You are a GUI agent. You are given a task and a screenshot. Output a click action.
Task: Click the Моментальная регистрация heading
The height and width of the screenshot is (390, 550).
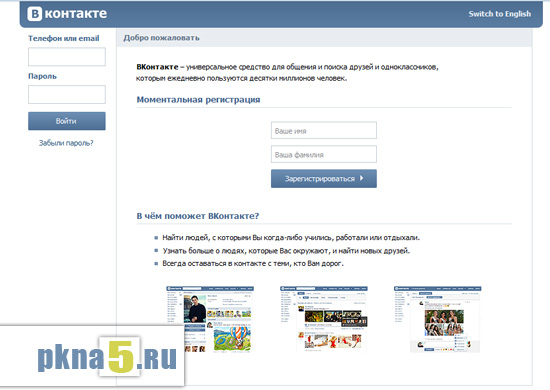point(198,100)
